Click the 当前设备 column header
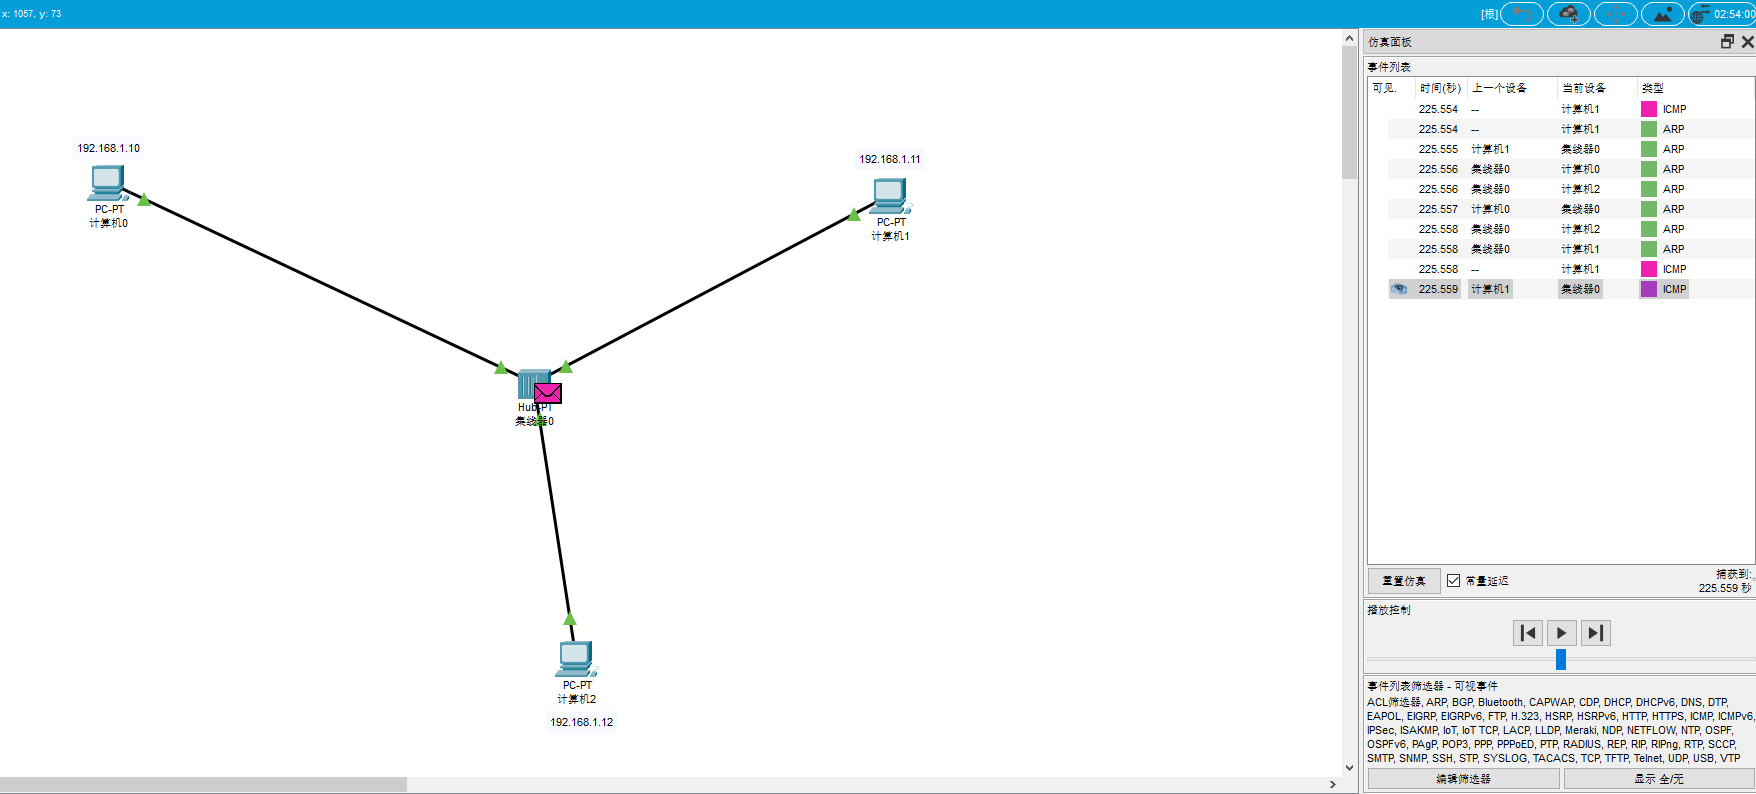Image resolution: width=1756 pixels, height=794 pixels. click(1584, 88)
